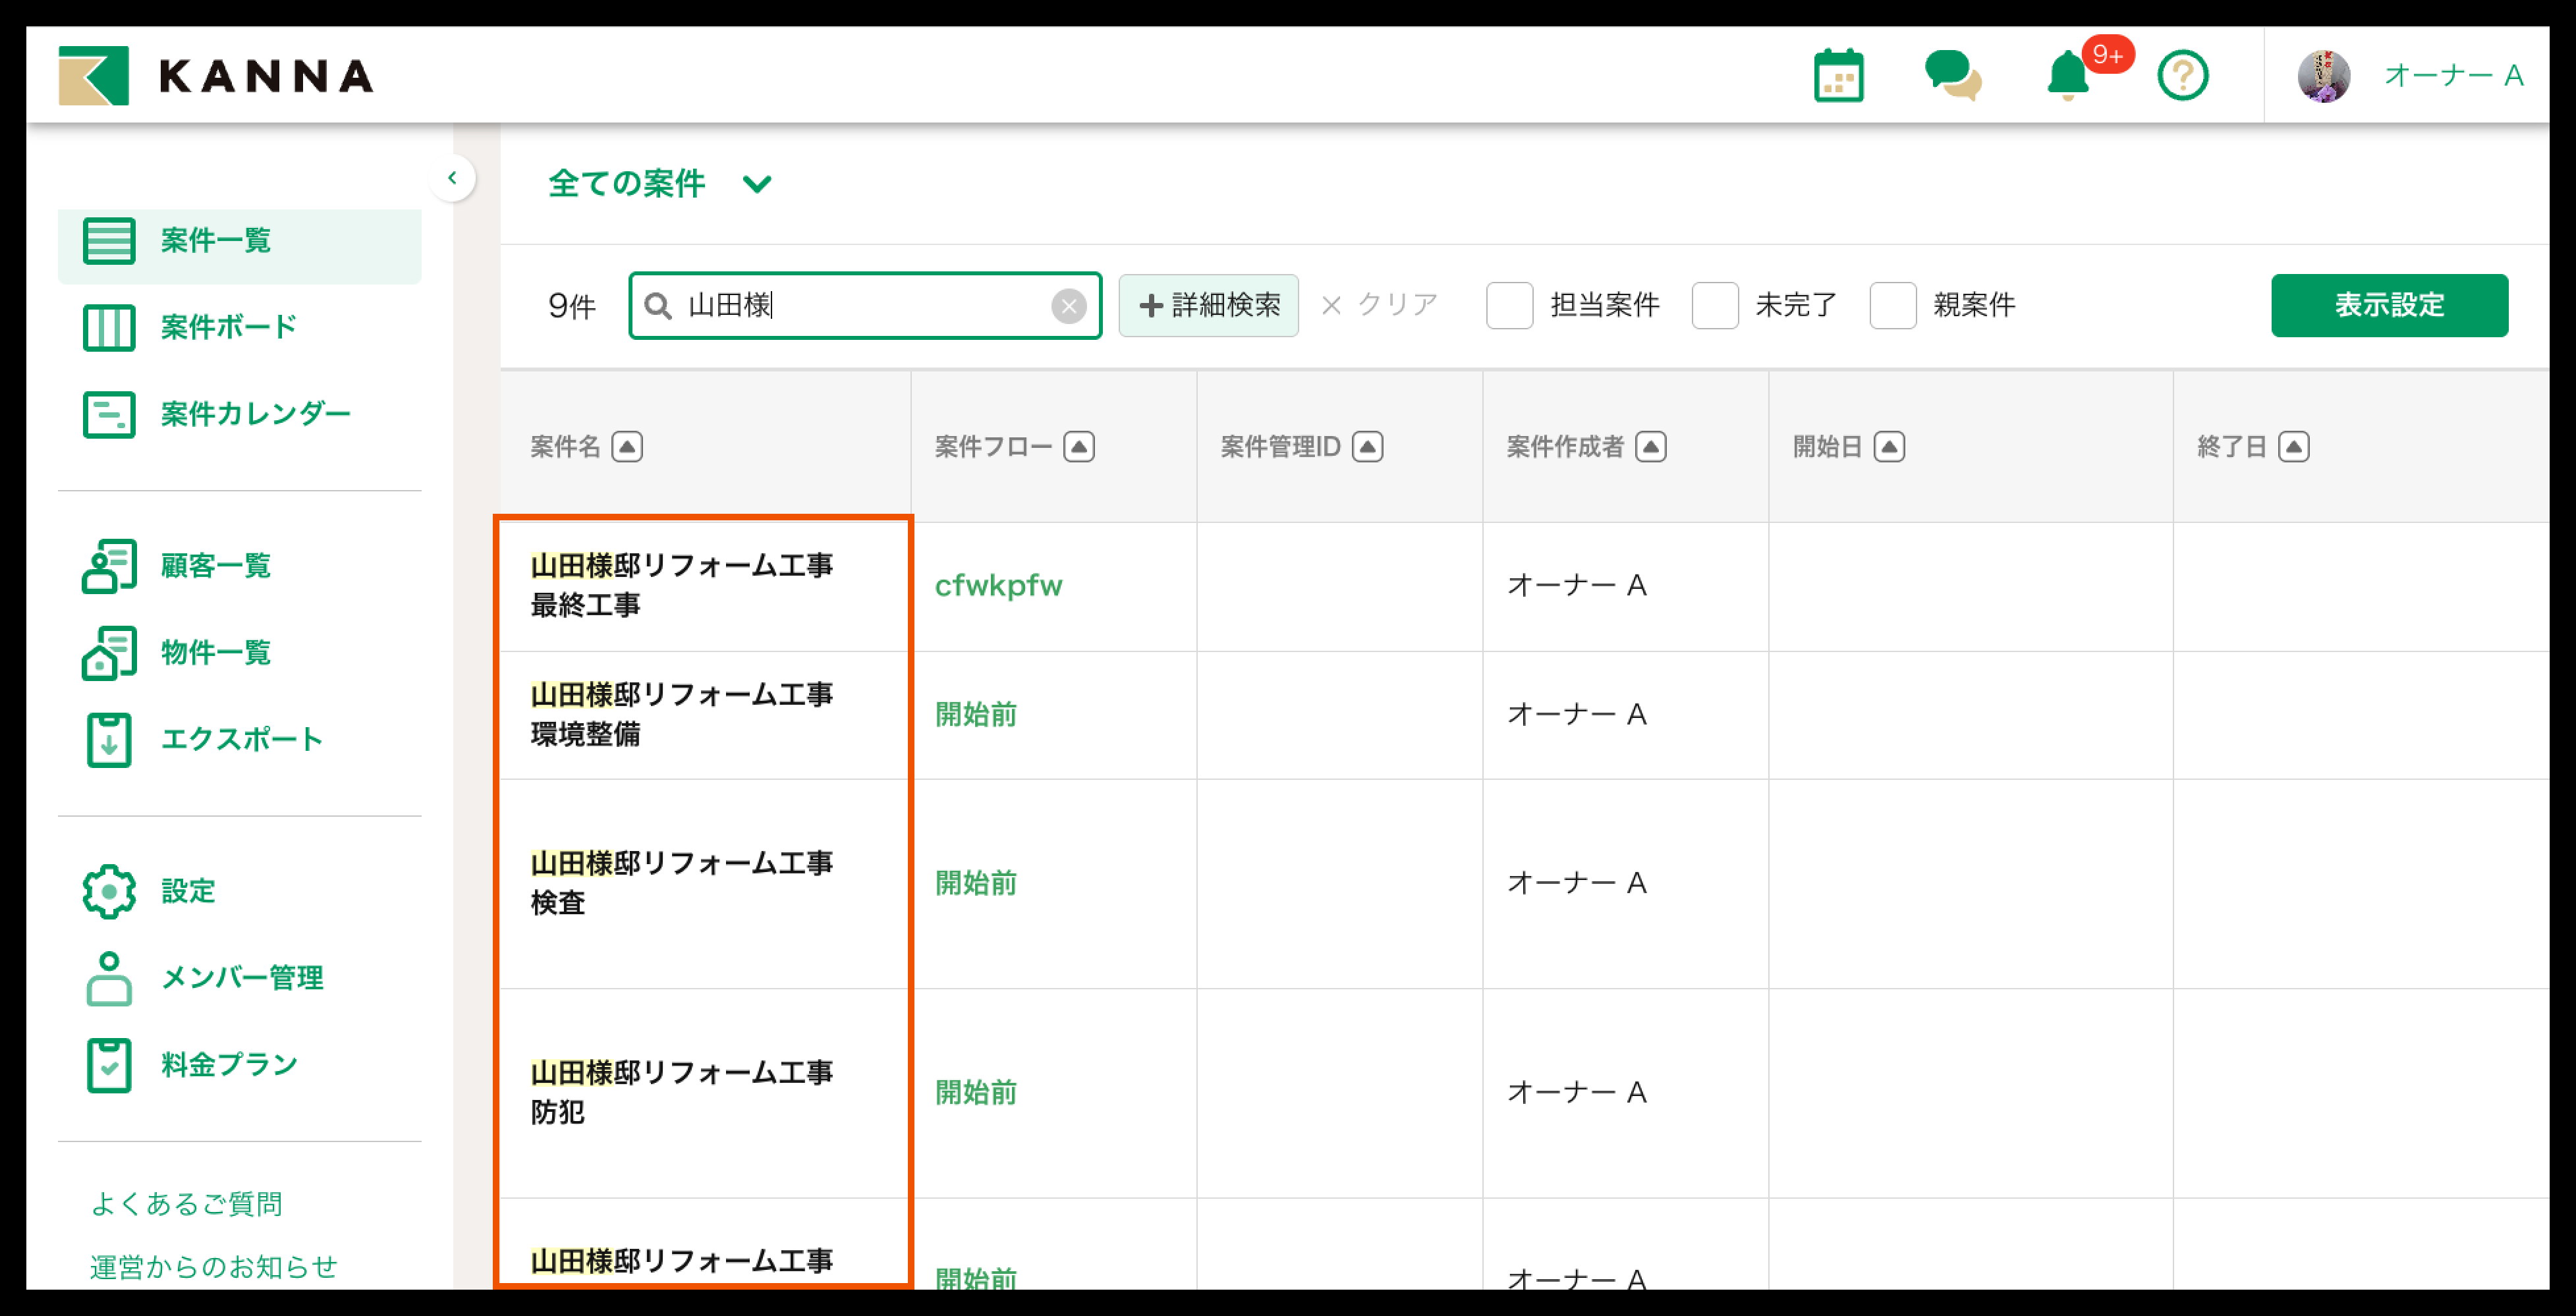Collapse the sidebar with chevron button
Image resolution: width=2576 pixels, height=1316 pixels.
(452, 178)
